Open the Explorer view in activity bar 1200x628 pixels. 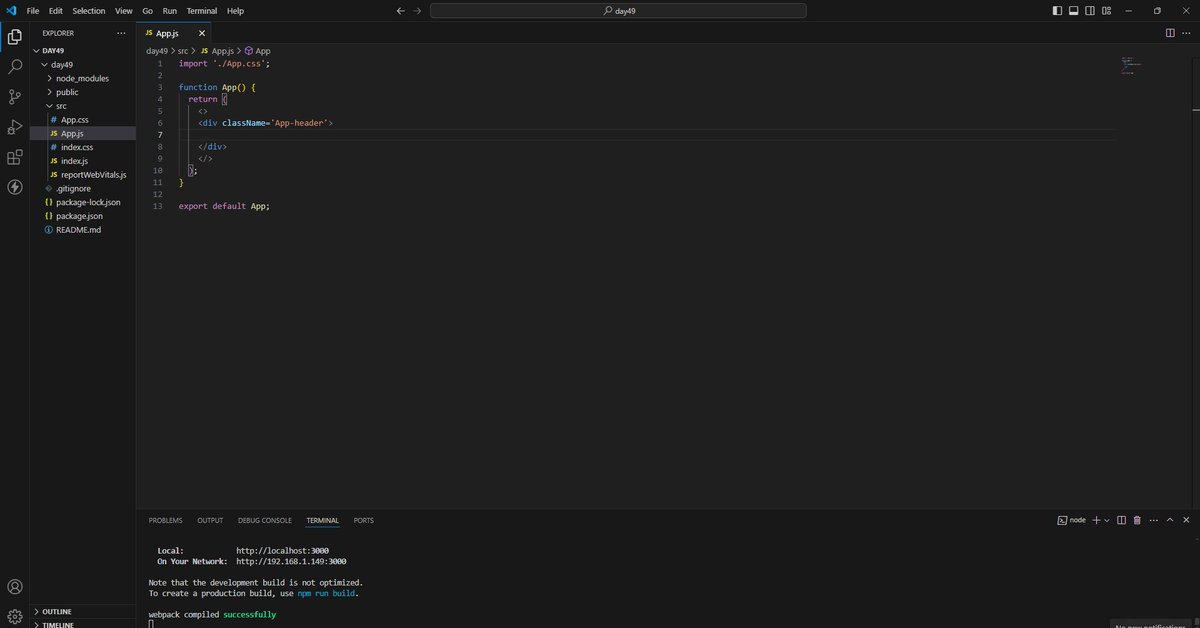click(x=15, y=37)
